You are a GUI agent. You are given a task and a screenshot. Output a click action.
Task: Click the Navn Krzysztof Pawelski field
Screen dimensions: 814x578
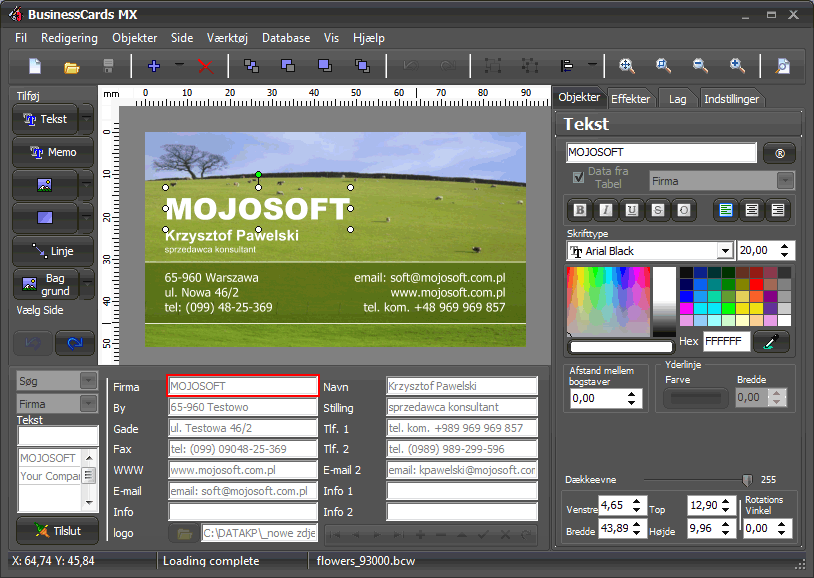tap(462, 386)
